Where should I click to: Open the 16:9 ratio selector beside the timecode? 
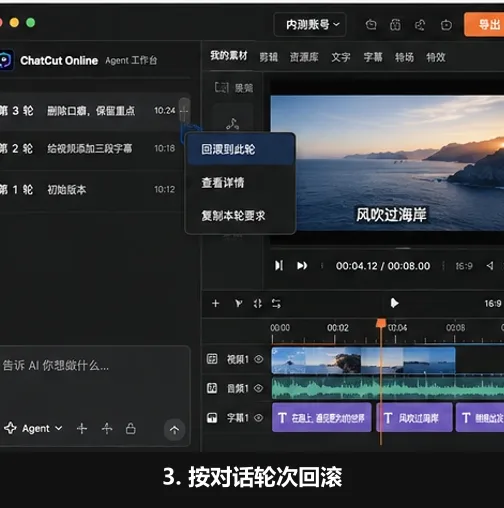pyautogui.click(x=464, y=266)
